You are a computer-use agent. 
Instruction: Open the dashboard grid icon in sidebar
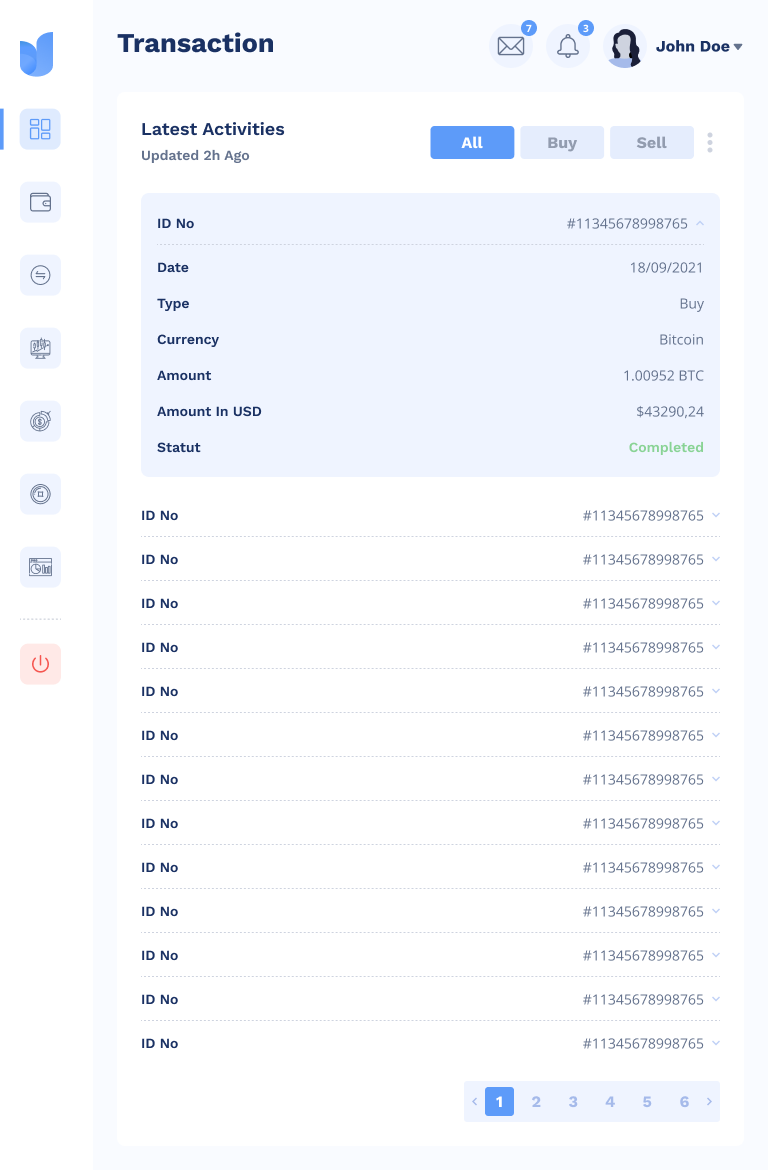40,129
